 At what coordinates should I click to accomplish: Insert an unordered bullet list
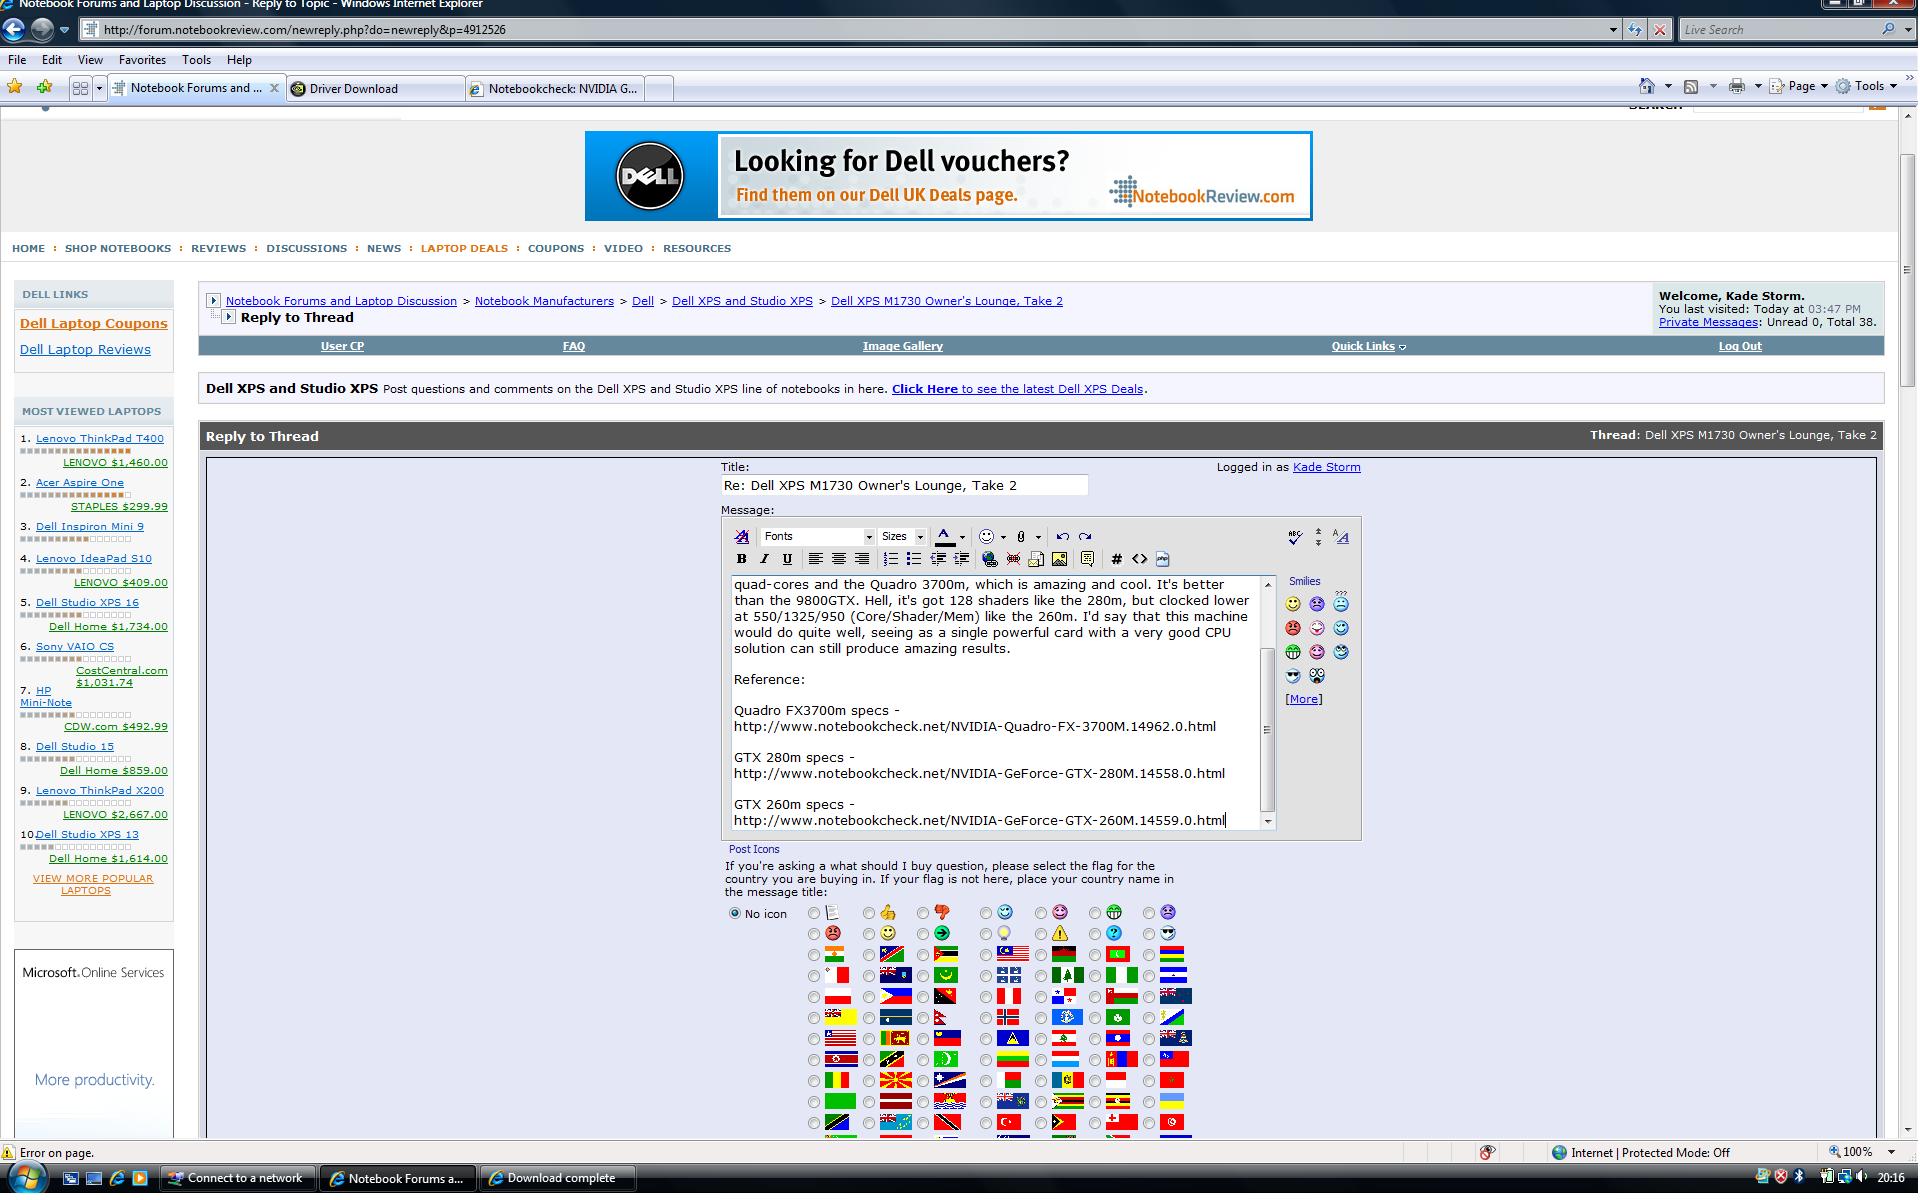913,559
